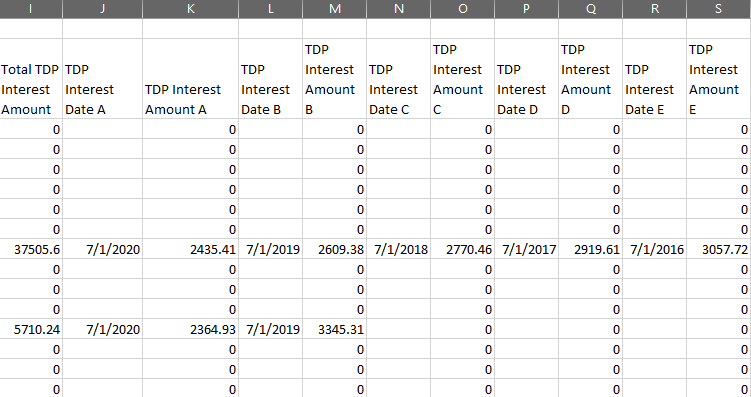751x397 pixels.
Task: Select the cell with value 2435.41
Action: [x=191, y=249]
